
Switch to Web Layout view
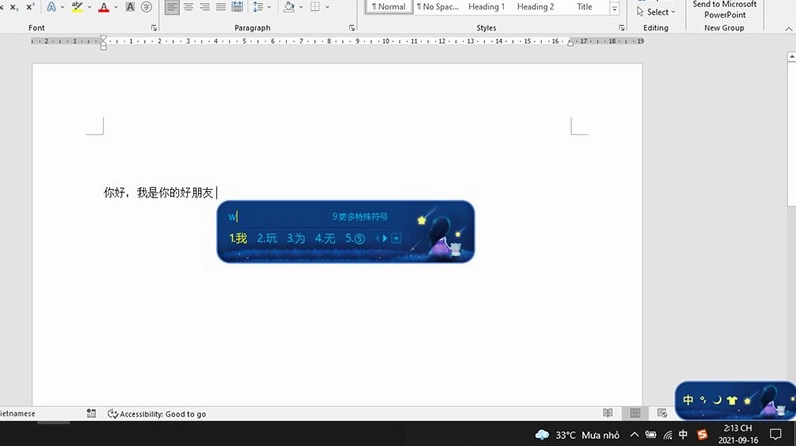tap(662, 413)
